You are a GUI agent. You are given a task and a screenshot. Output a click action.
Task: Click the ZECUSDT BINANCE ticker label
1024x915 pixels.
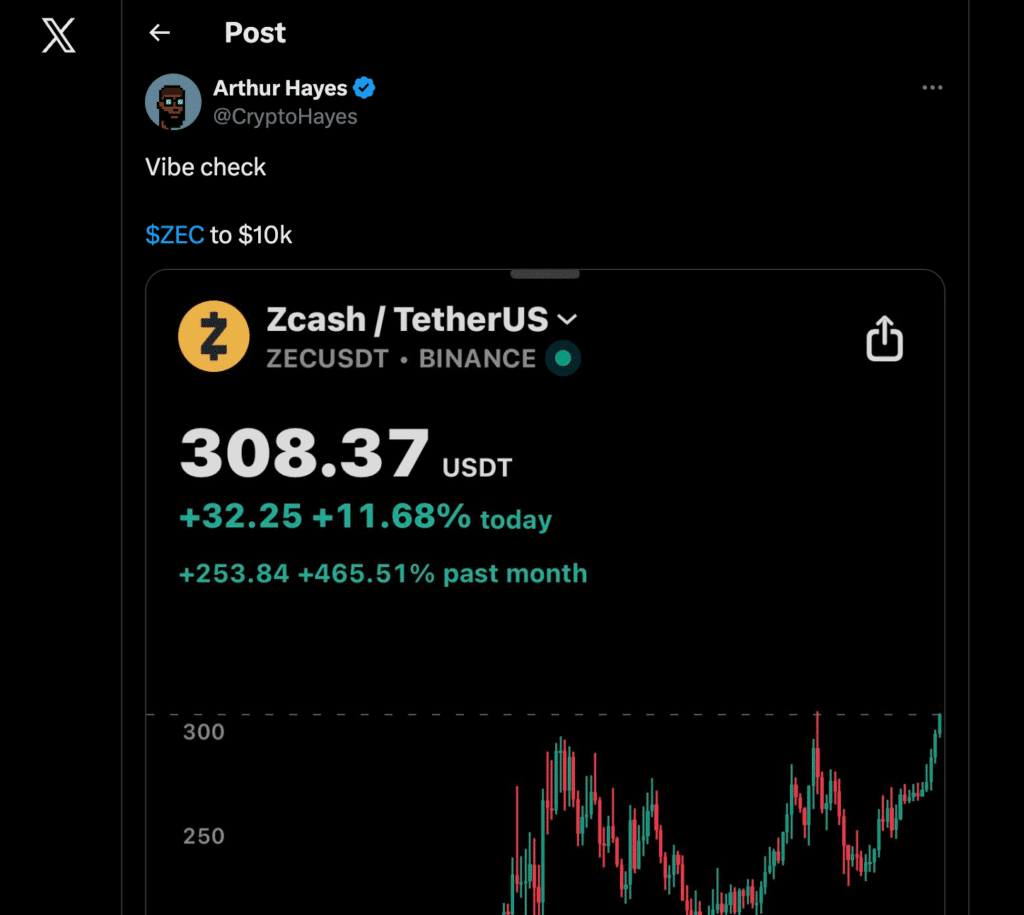pyautogui.click(x=400, y=359)
